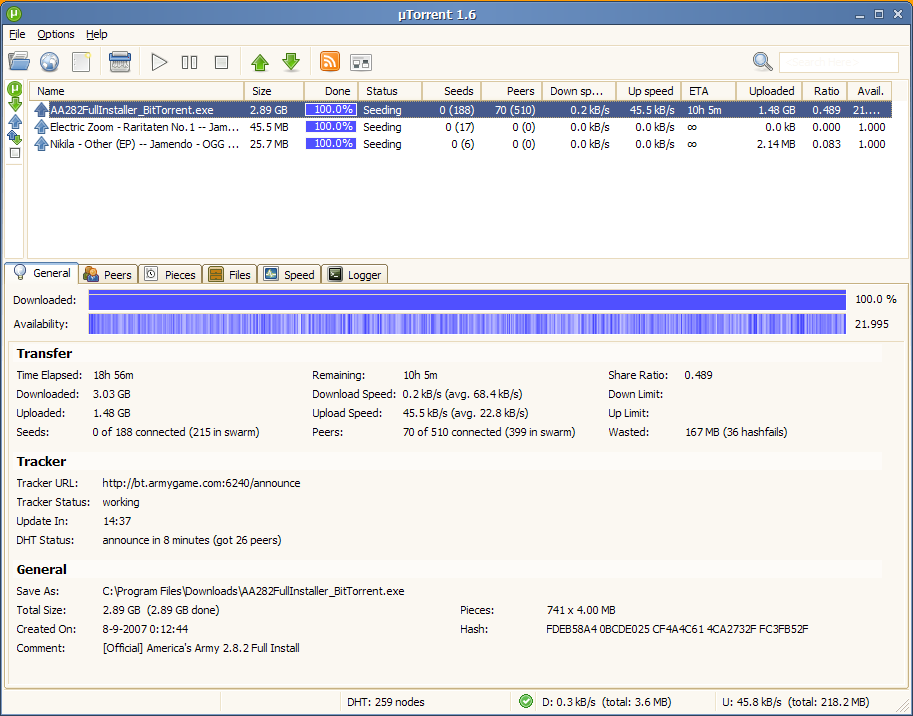
Task: Filter completed torrents with sidebar blue up arrow
Action: pyautogui.click(x=15, y=121)
